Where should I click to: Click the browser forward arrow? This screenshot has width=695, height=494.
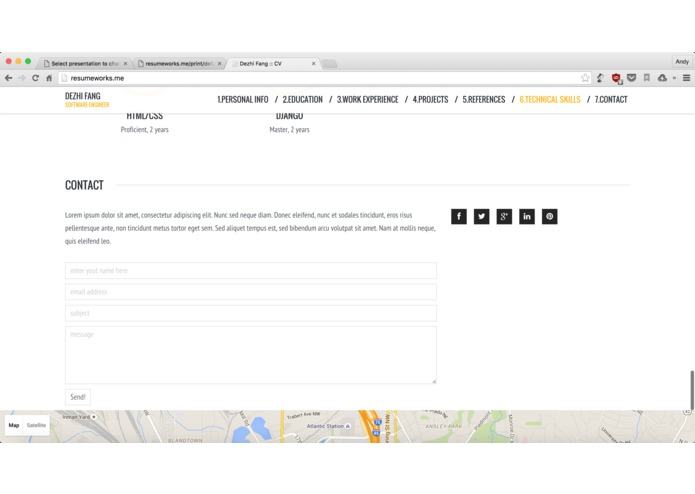(22, 78)
